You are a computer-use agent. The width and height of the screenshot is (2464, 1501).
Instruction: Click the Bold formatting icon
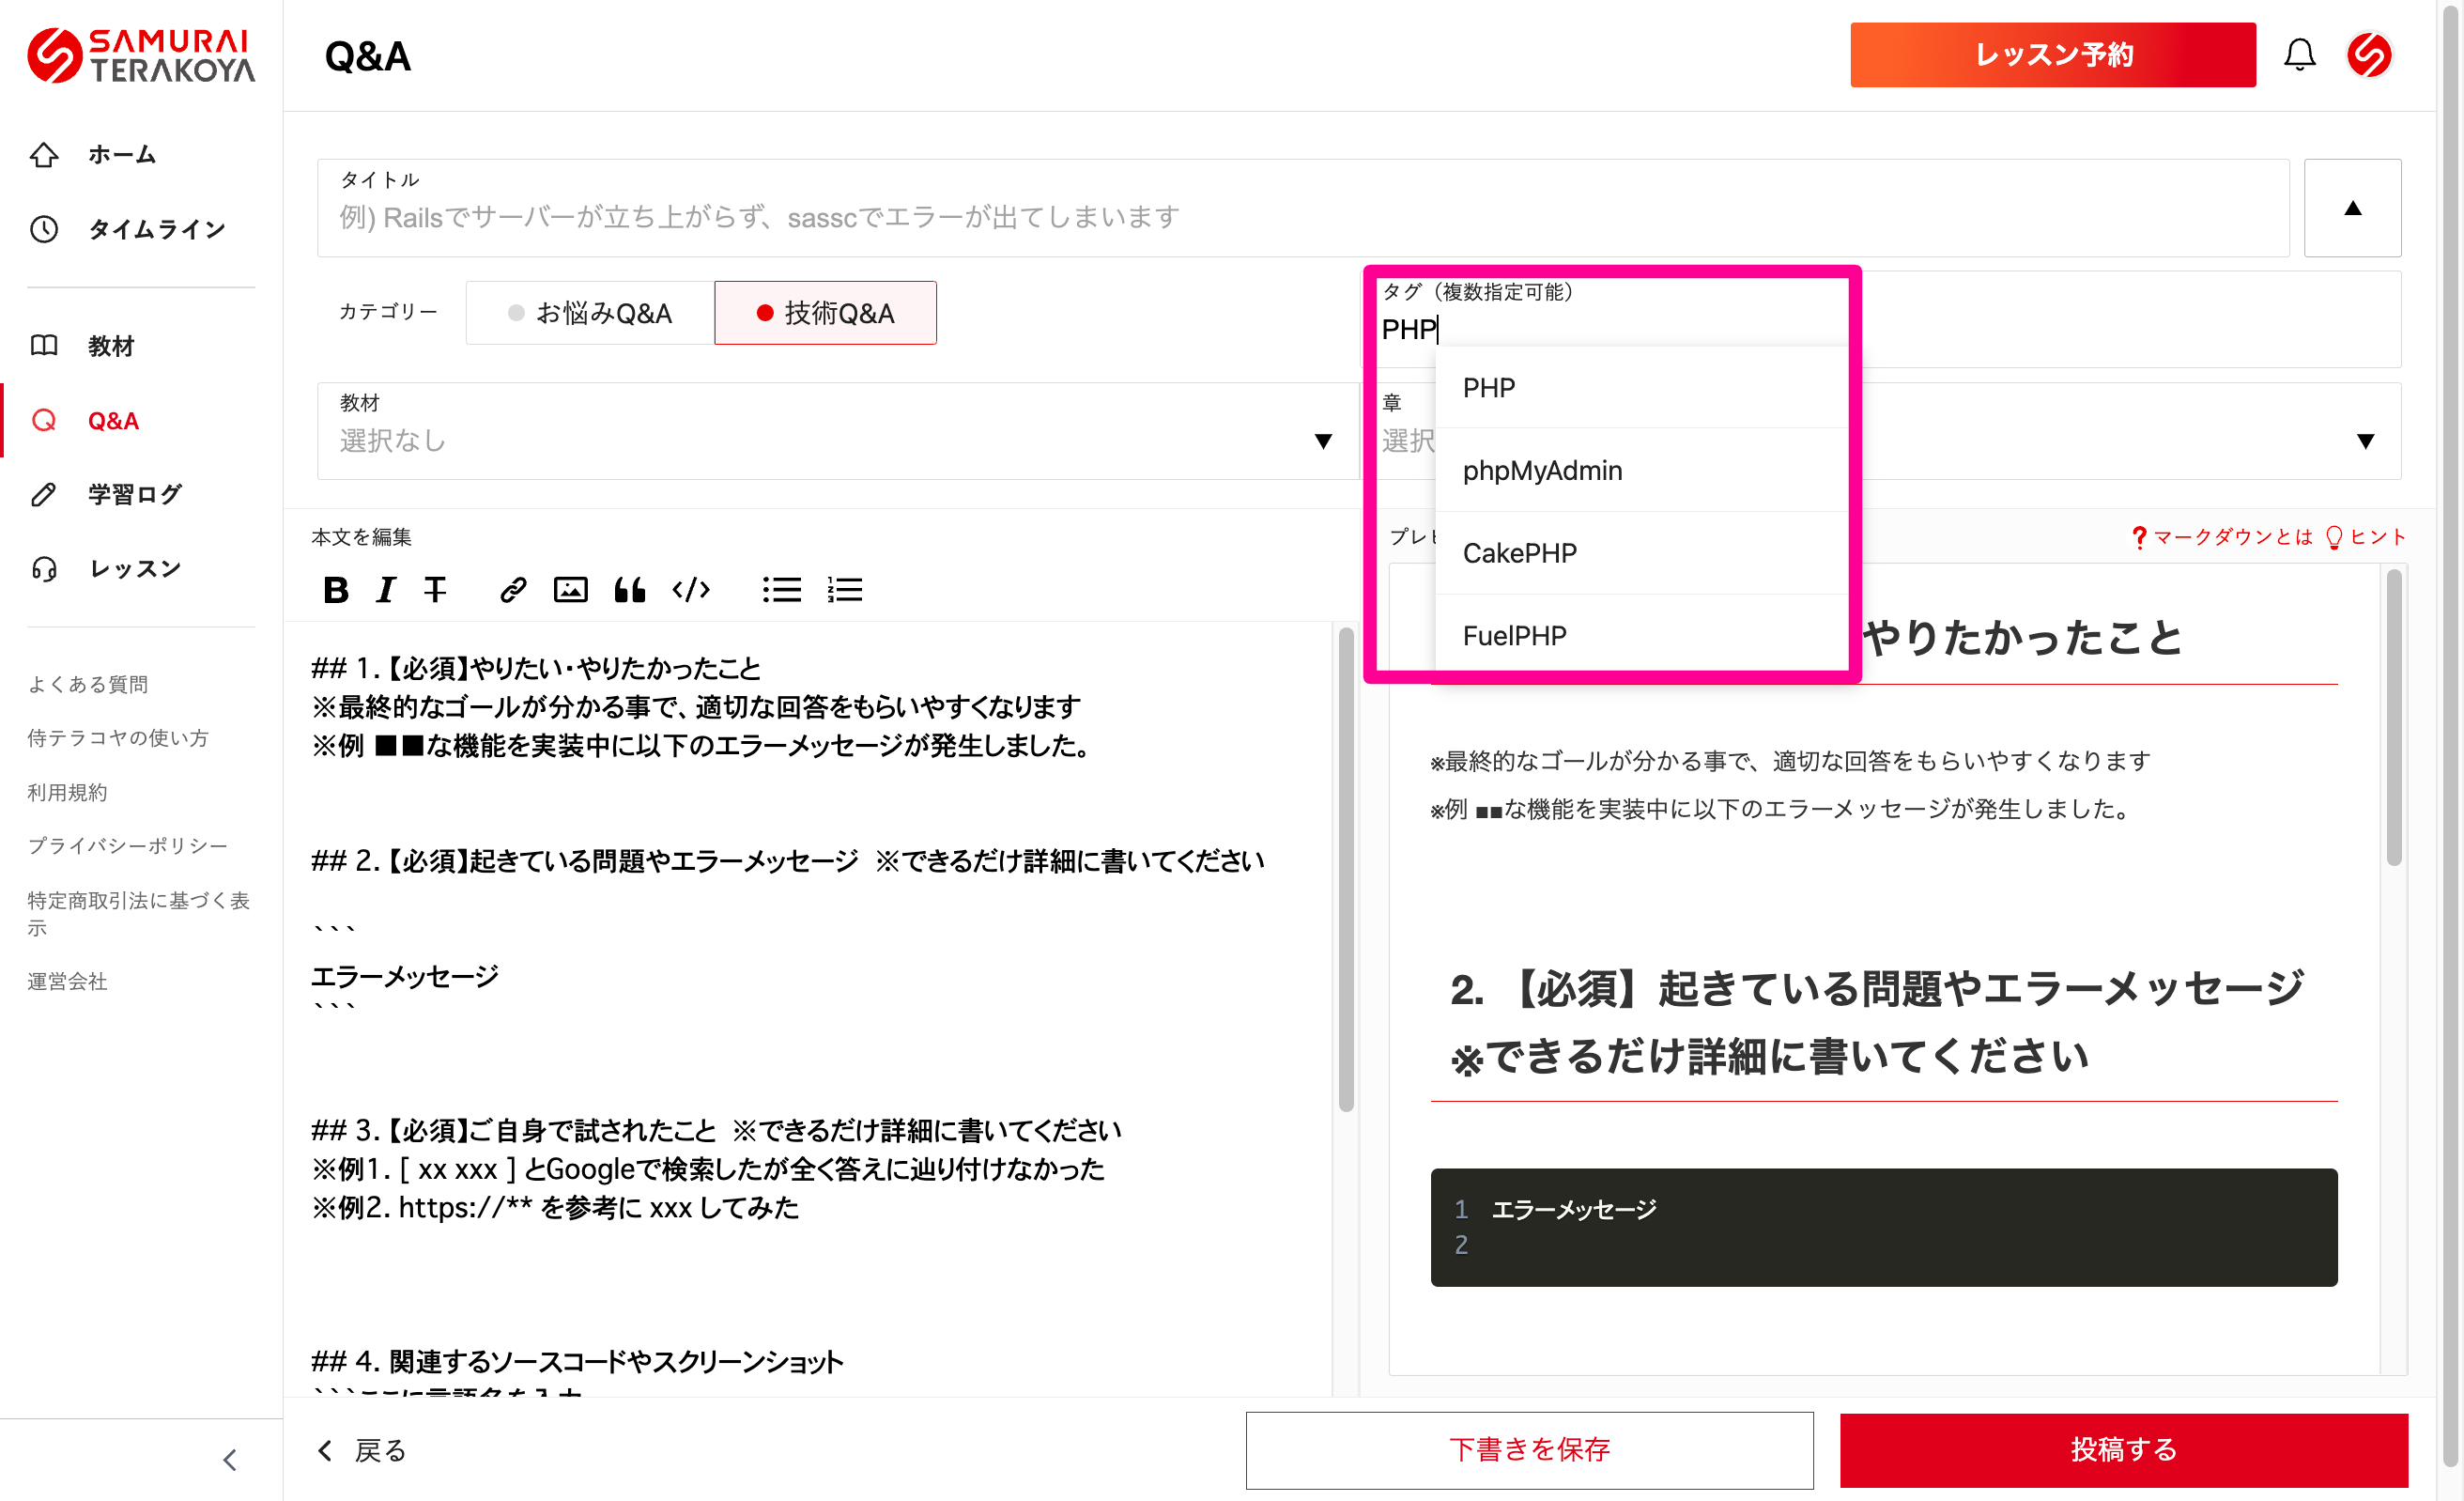click(336, 590)
